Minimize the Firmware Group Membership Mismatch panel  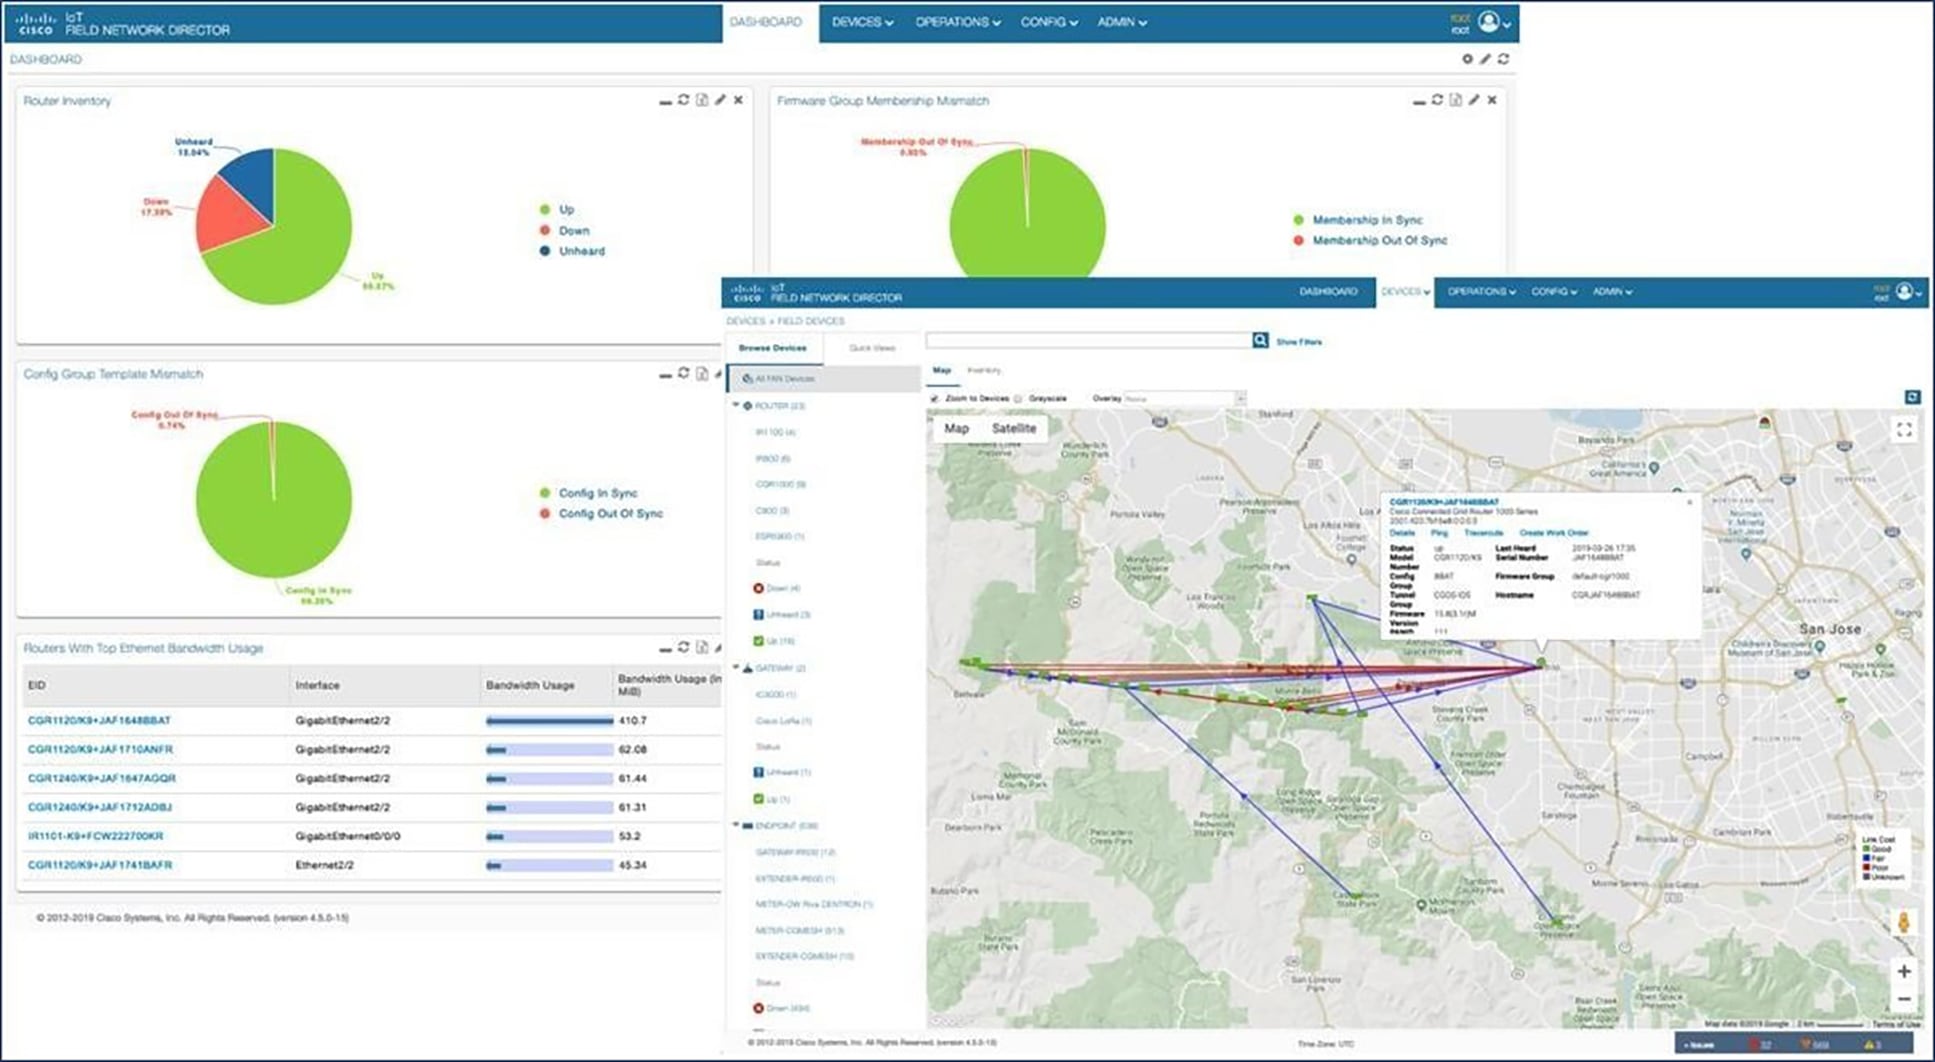point(1419,101)
